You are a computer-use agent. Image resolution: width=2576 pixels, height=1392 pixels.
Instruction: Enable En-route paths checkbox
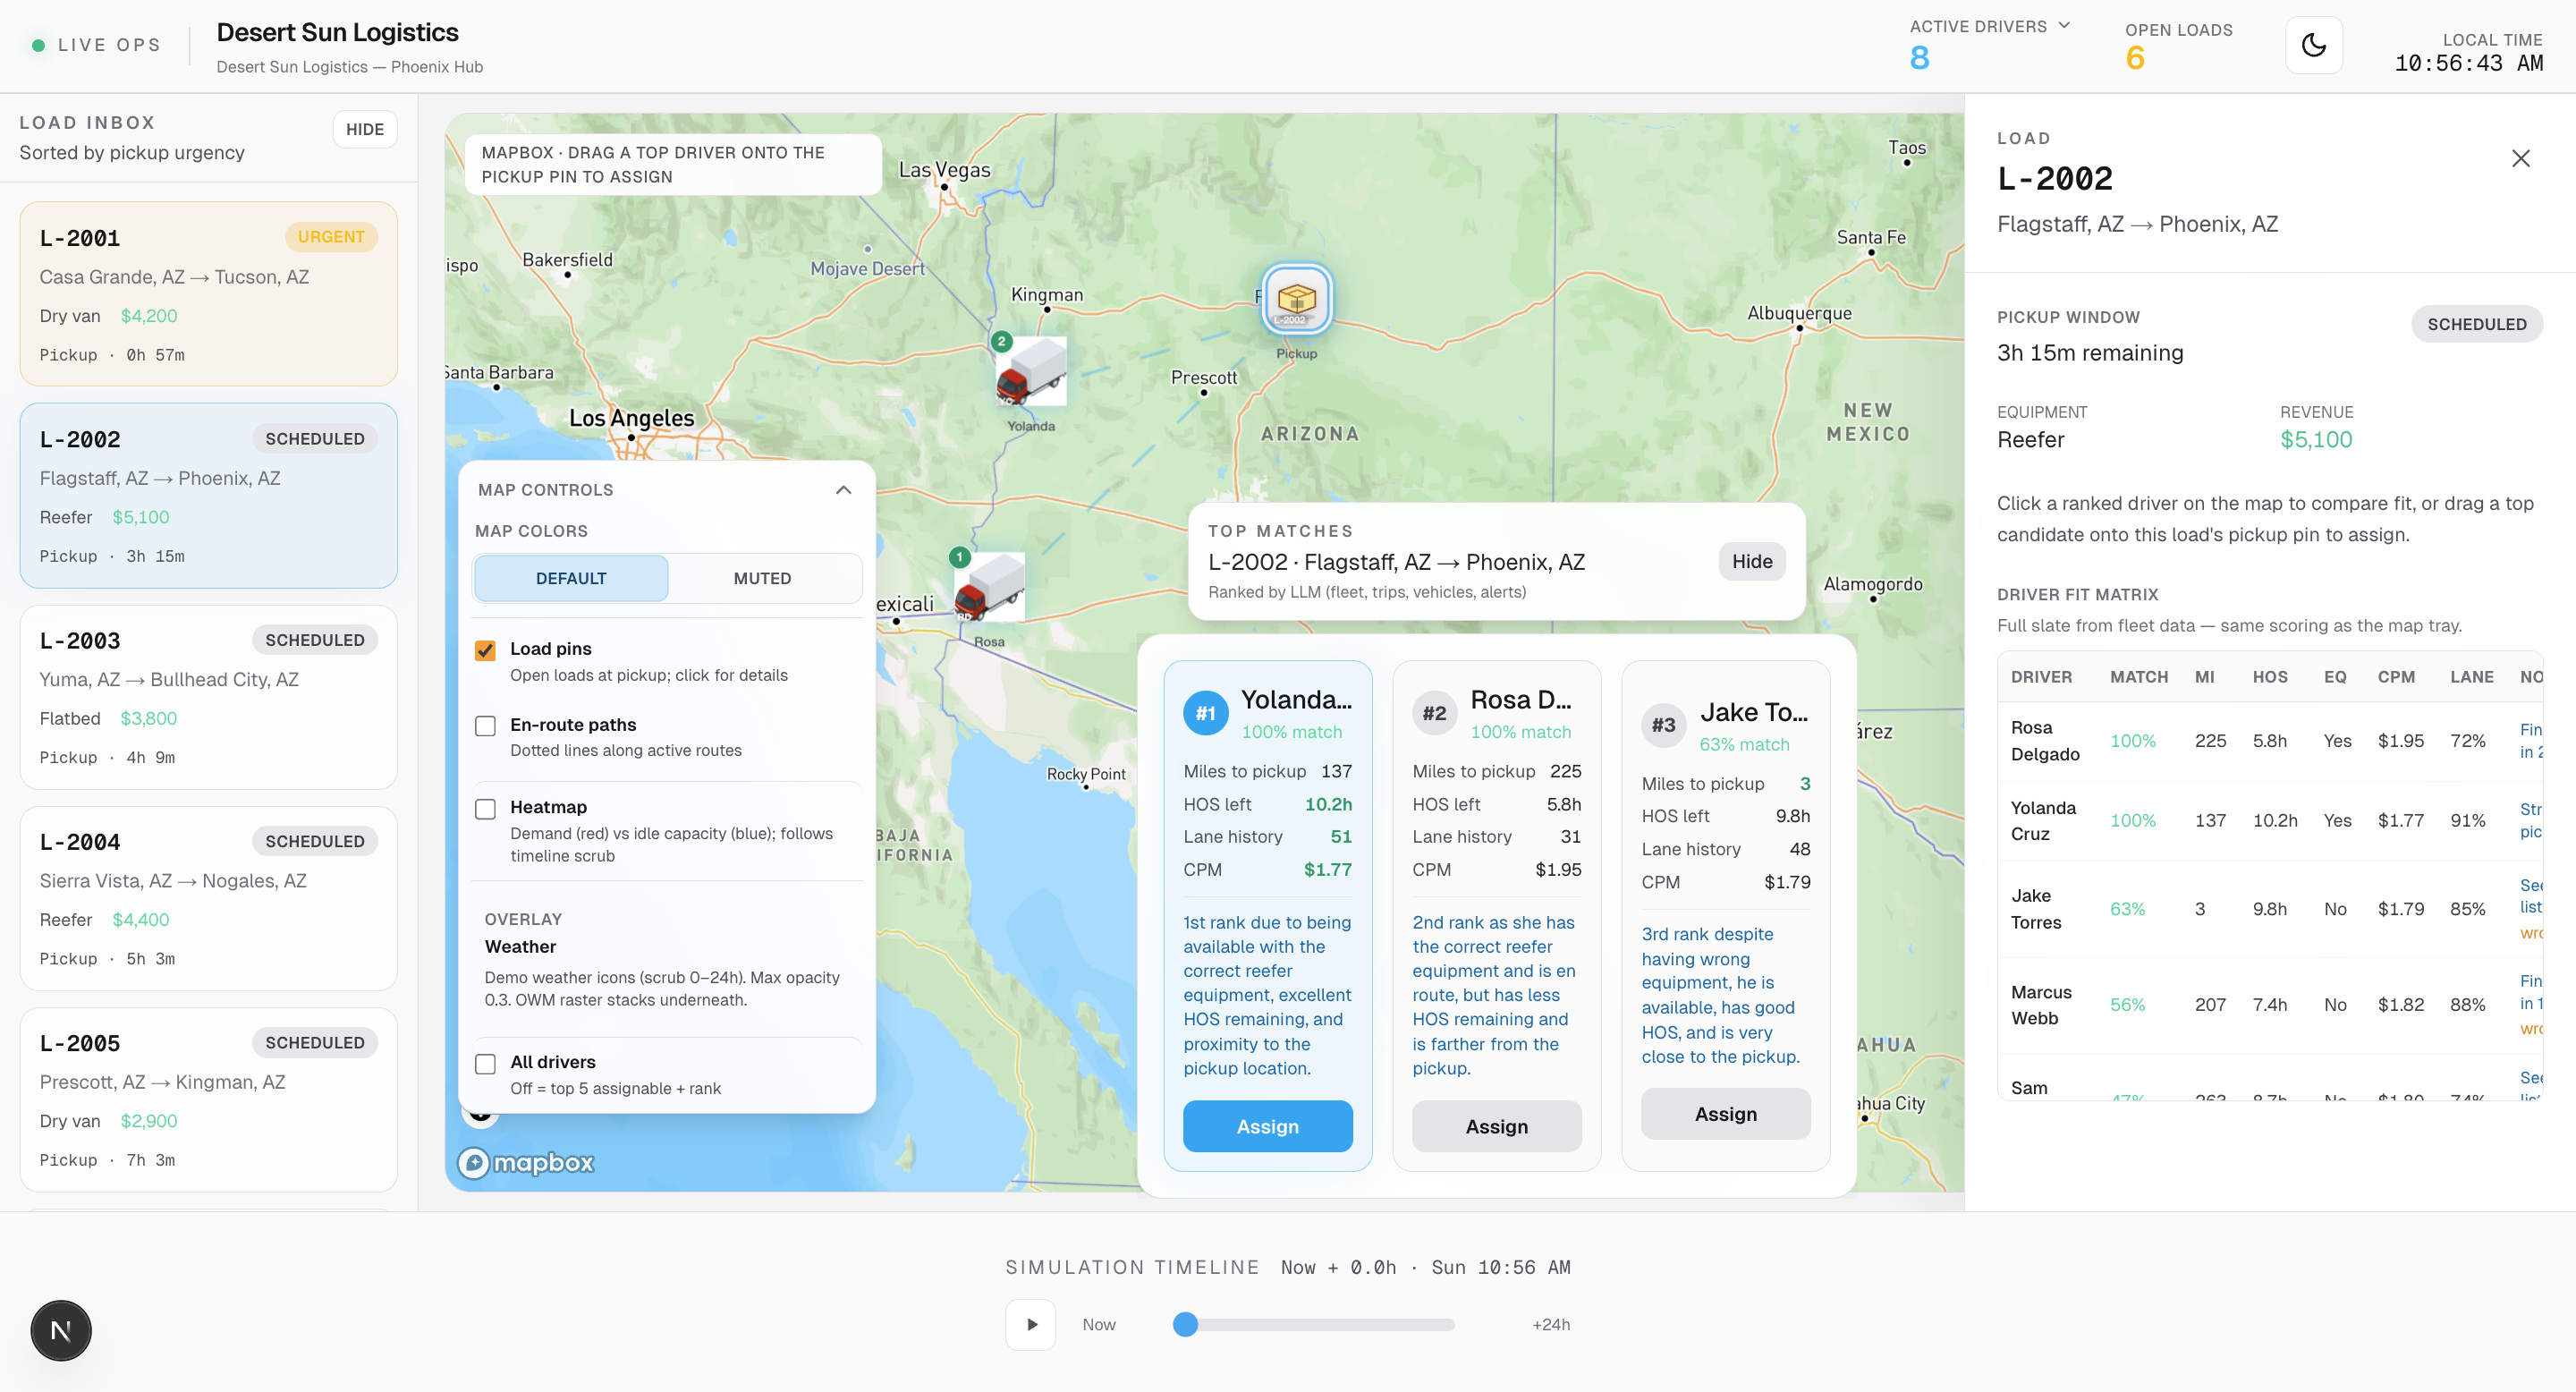pyautogui.click(x=485, y=726)
